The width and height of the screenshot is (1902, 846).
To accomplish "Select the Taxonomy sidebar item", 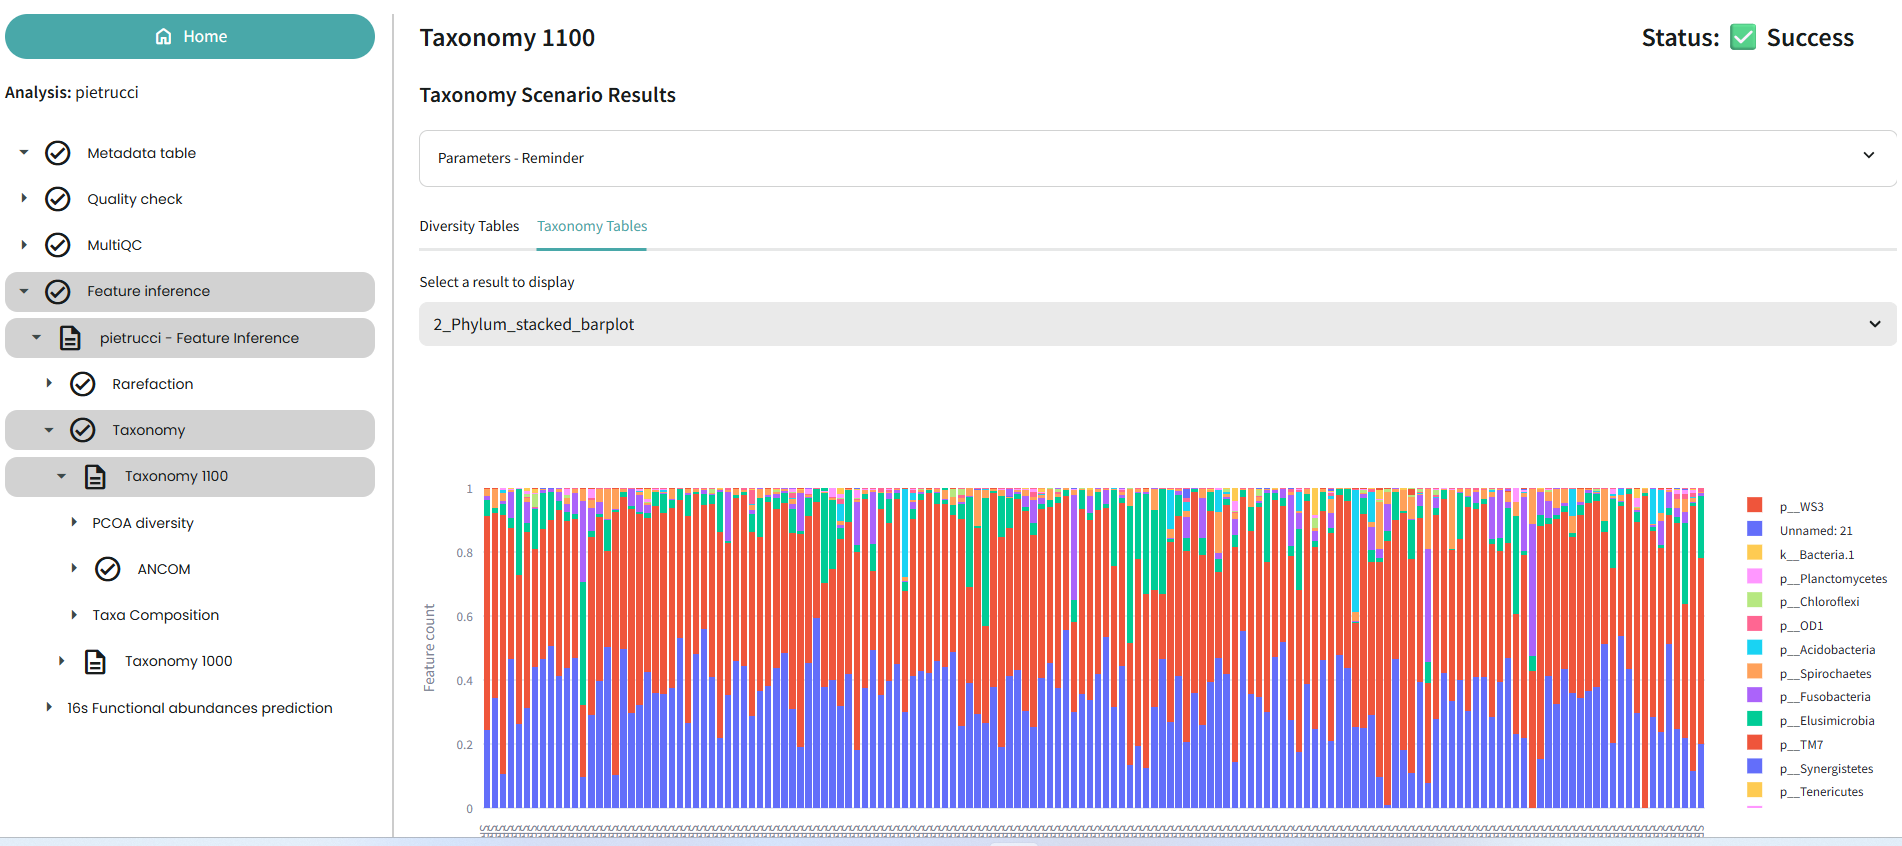I will (x=149, y=430).
